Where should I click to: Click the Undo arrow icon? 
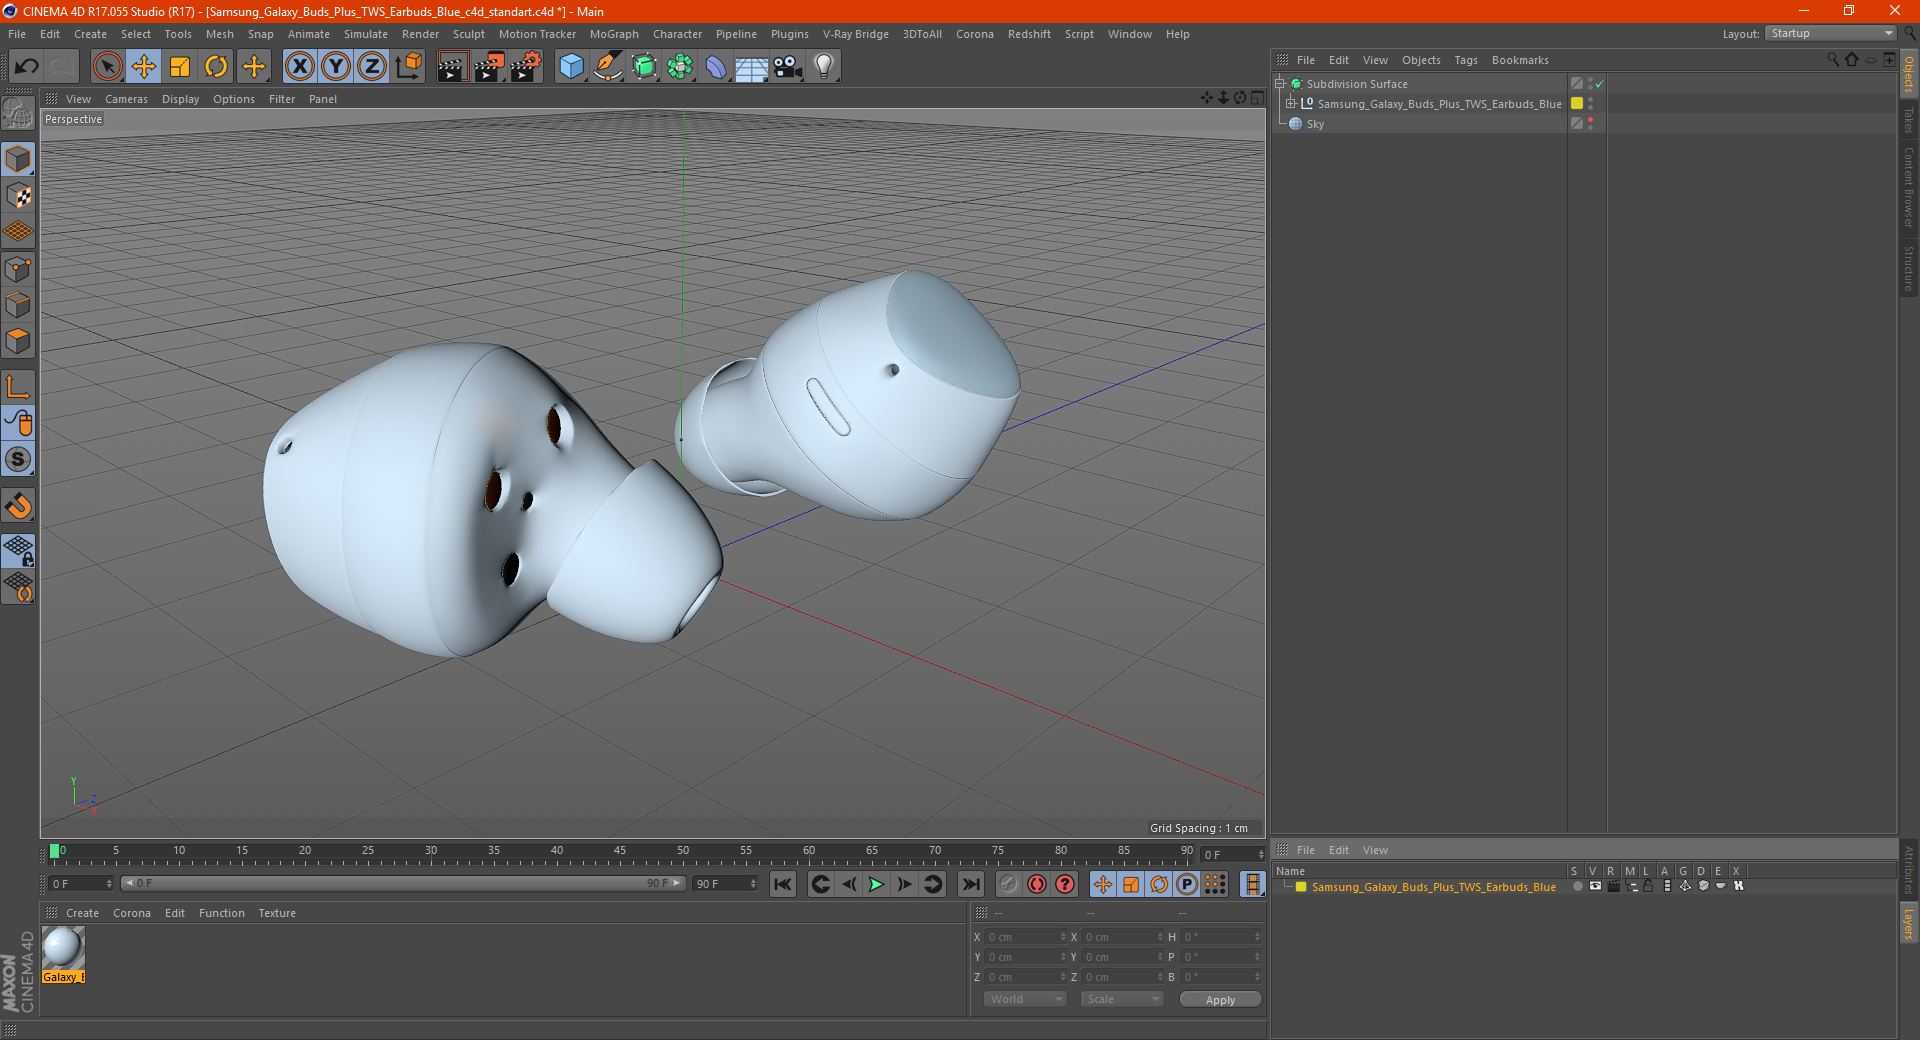click(27, 67)
